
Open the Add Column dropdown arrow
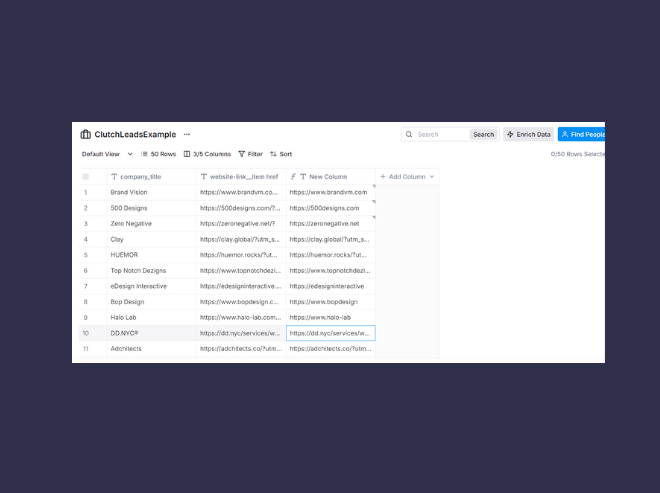(x=432, y=177)
